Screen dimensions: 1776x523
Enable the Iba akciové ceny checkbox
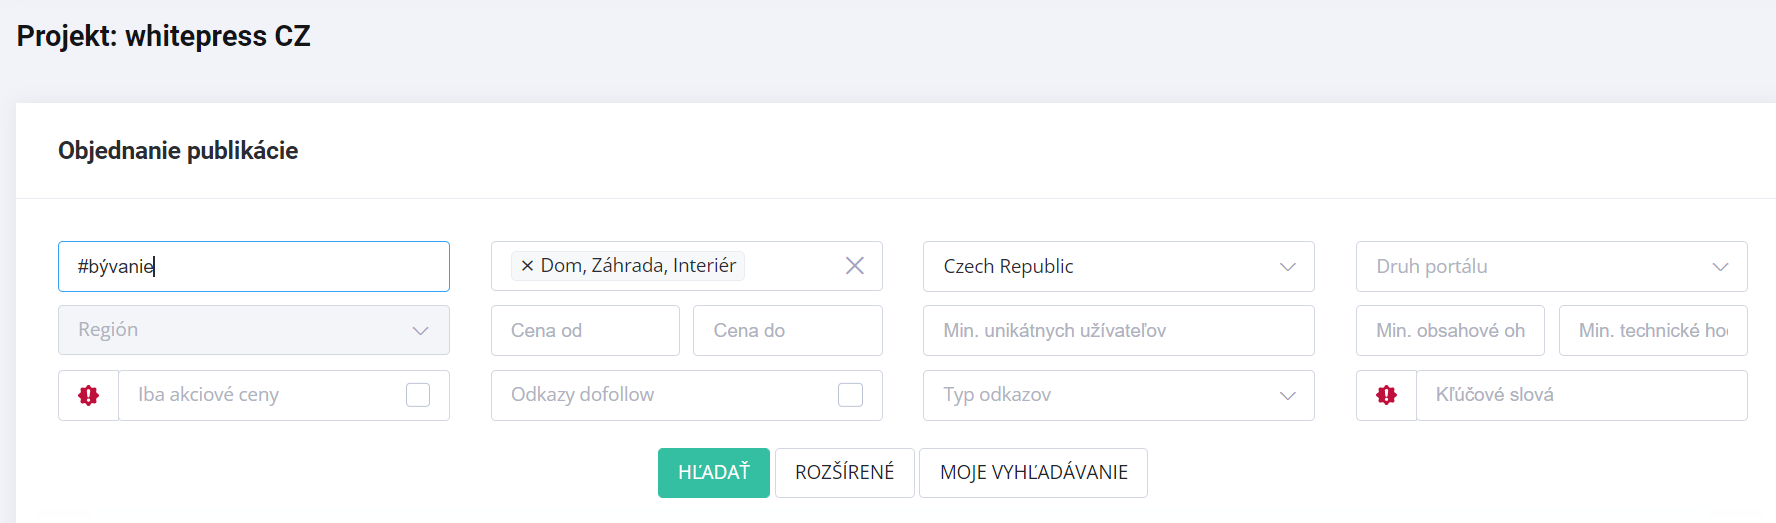pos(418,395)
